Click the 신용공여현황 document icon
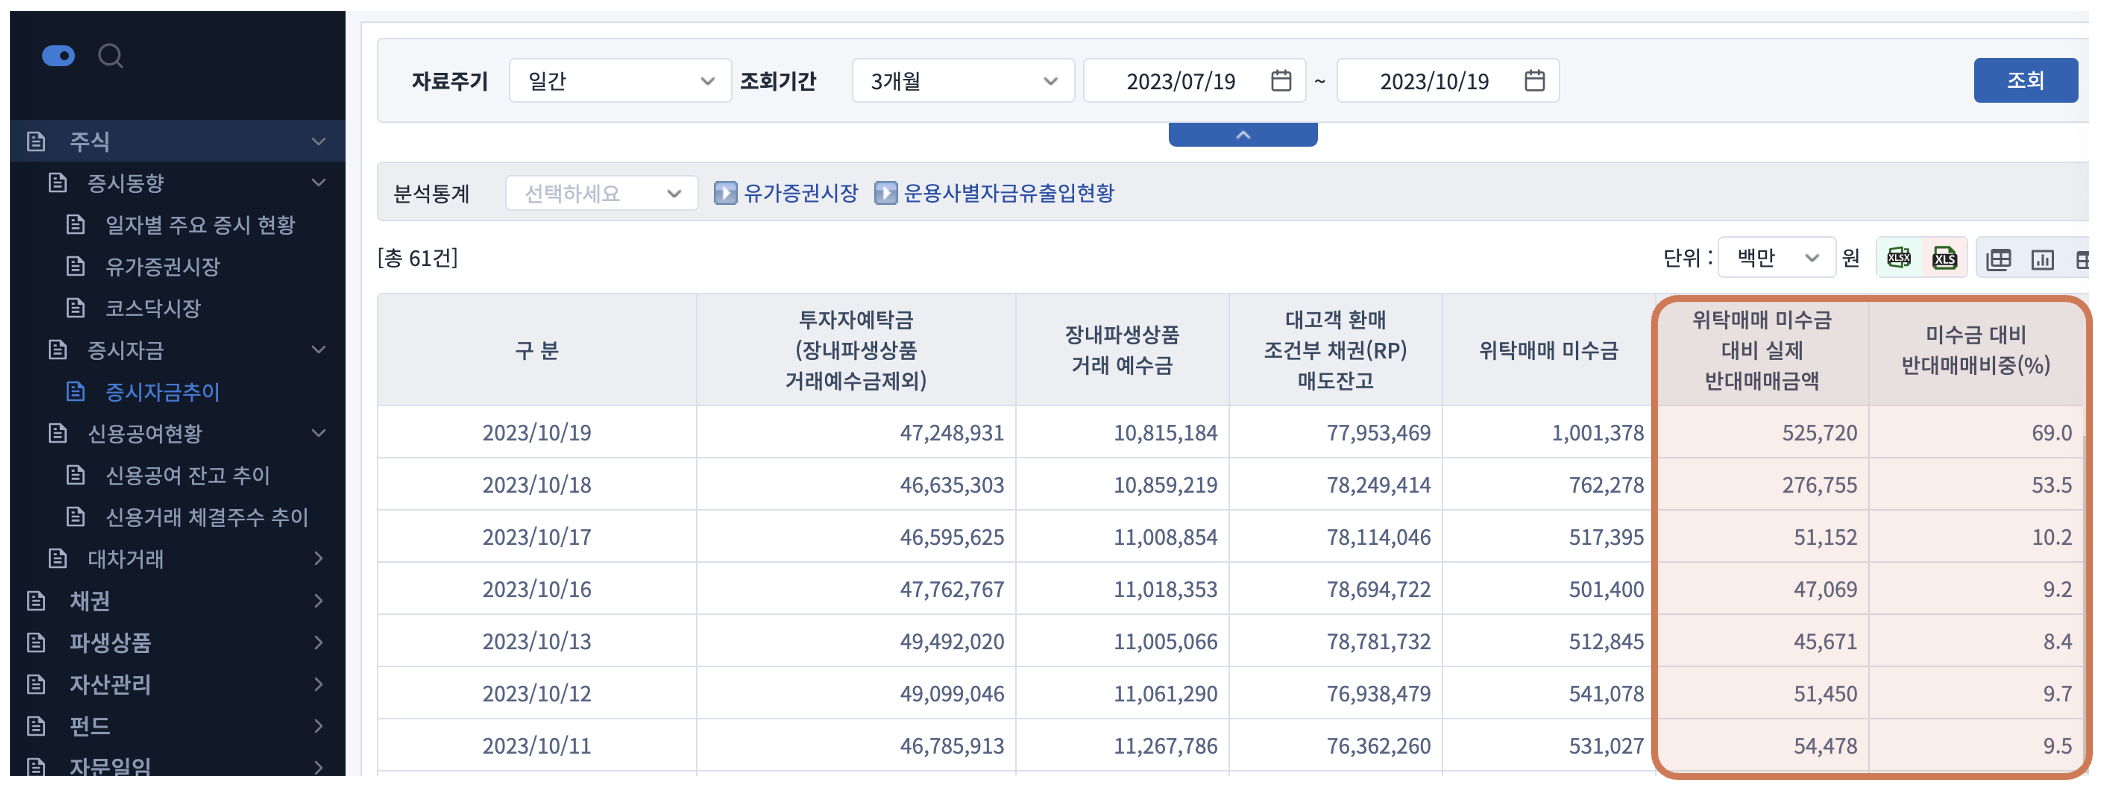 [58, 433]
